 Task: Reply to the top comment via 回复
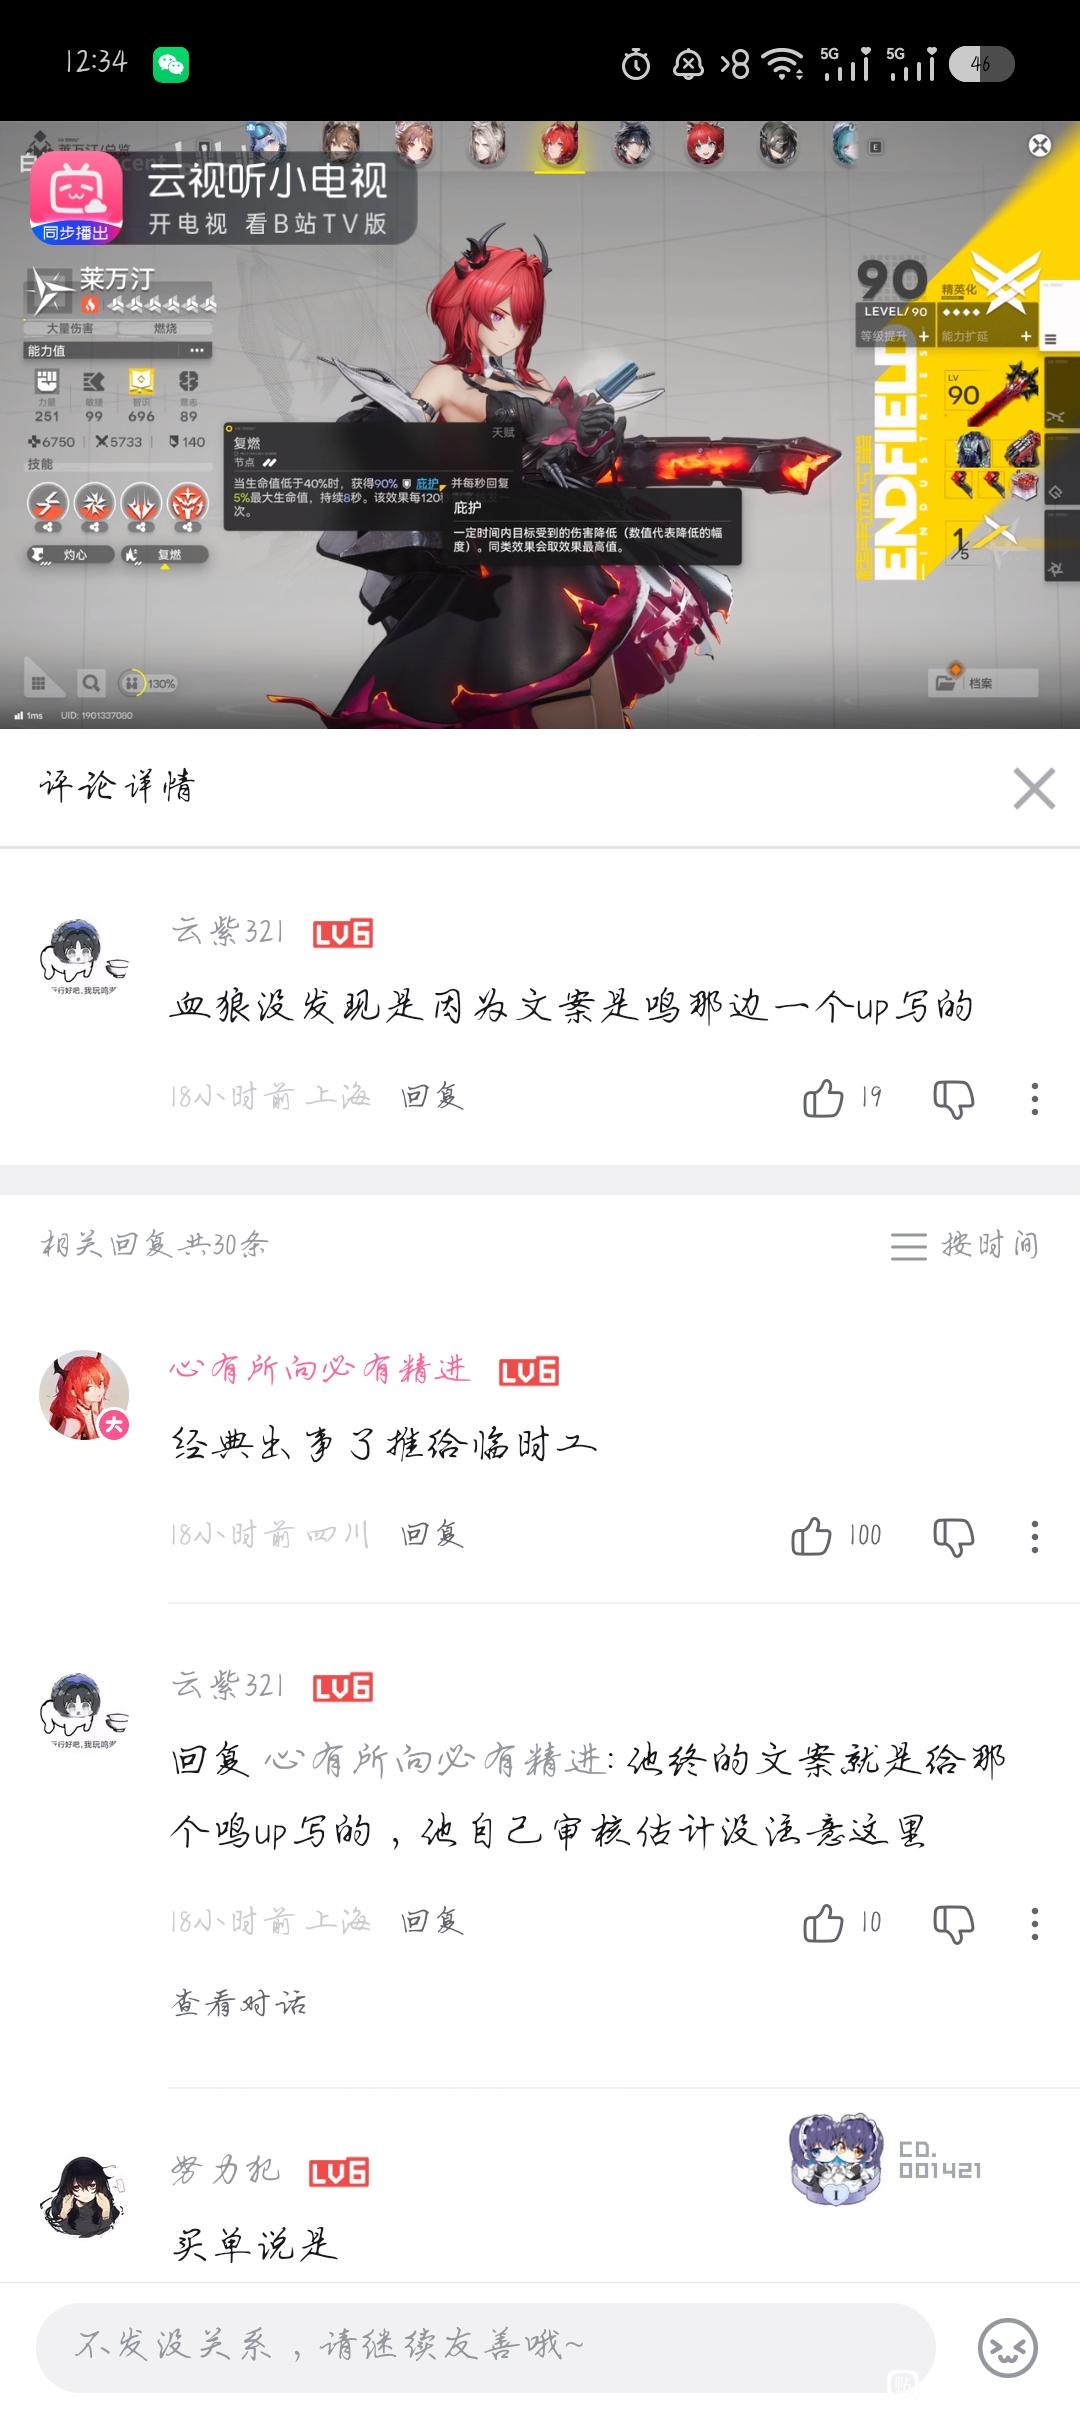(x=431, y=1097)
